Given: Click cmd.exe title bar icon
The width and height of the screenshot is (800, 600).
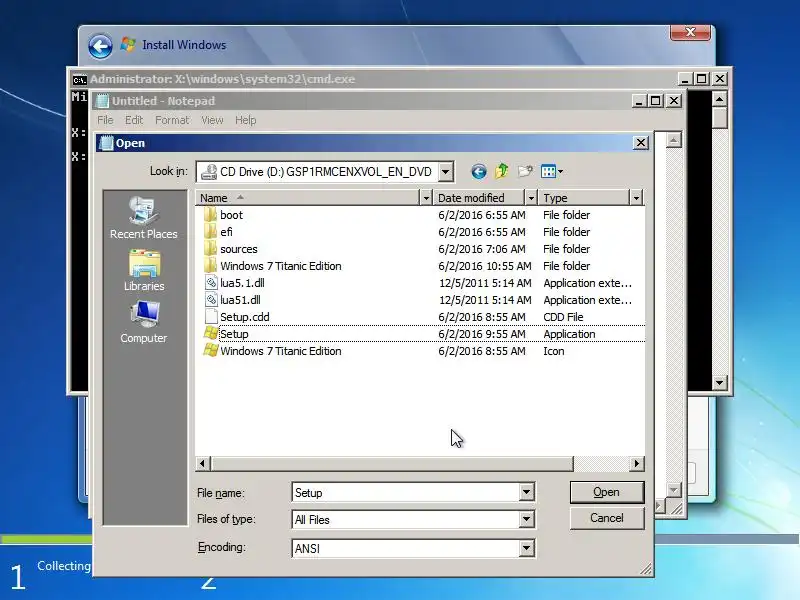Looking at the screenshot, I should click(x=80, y=80).
